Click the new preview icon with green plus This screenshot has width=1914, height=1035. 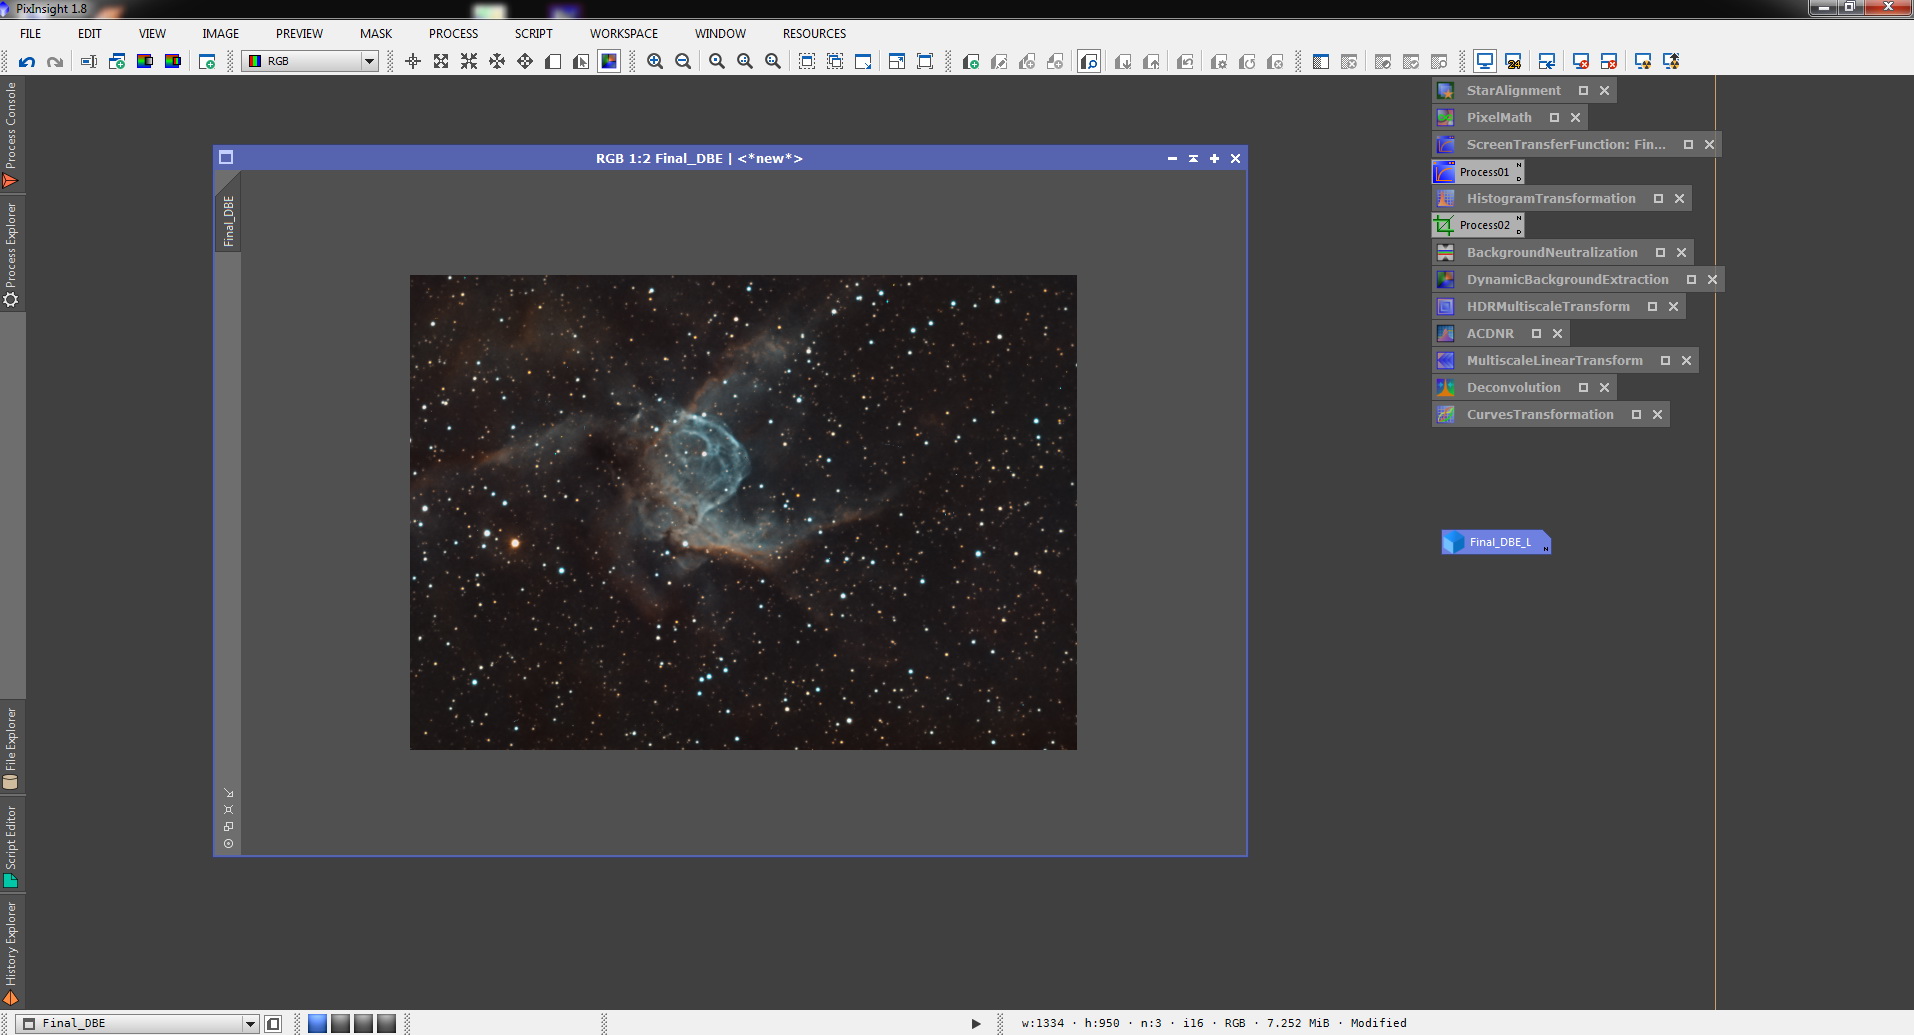(x=970, y=62)
